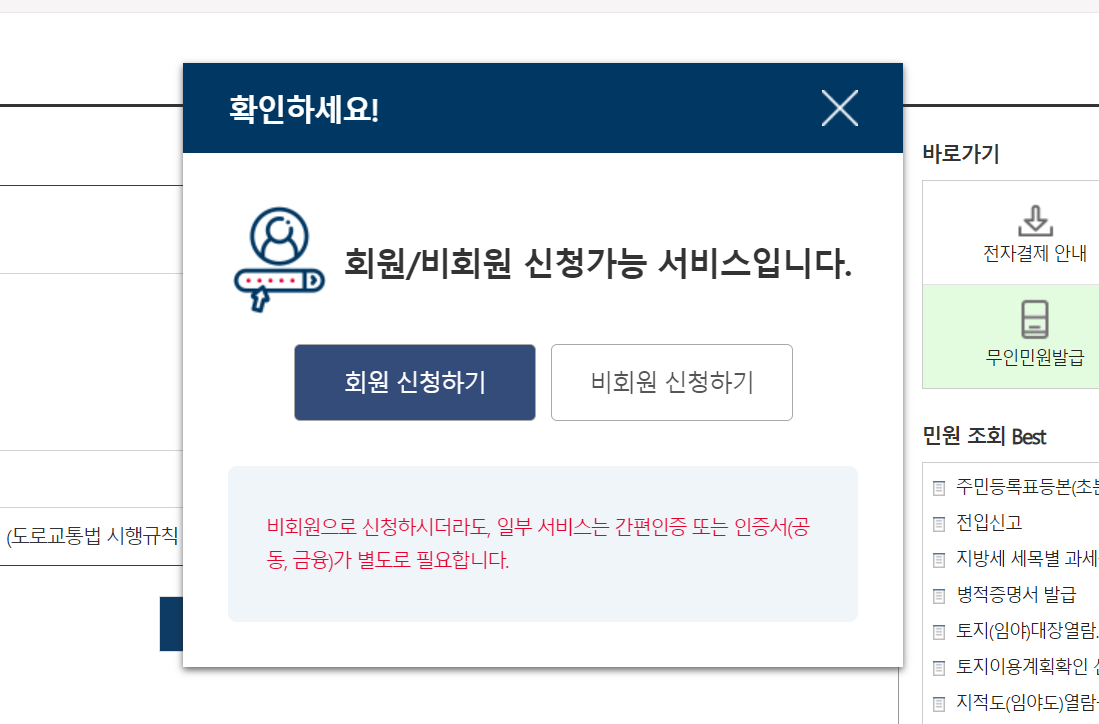The width and height of the screenshot is (1099, 724).
Task: Open the 병적증명서 발급 link
Action: pos(1016,594)
